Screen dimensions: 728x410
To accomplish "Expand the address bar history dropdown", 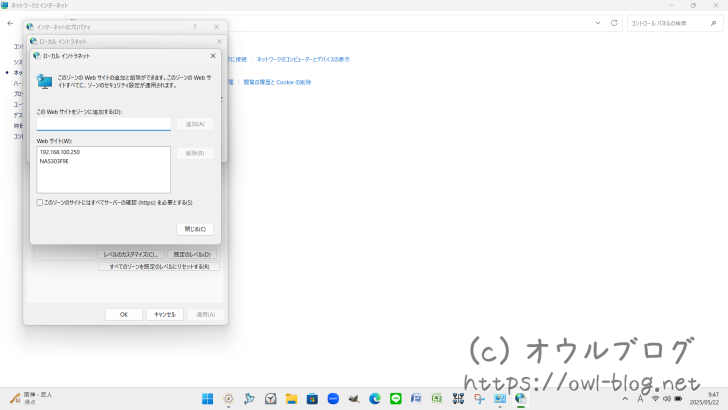I will (x=598, y=23).
